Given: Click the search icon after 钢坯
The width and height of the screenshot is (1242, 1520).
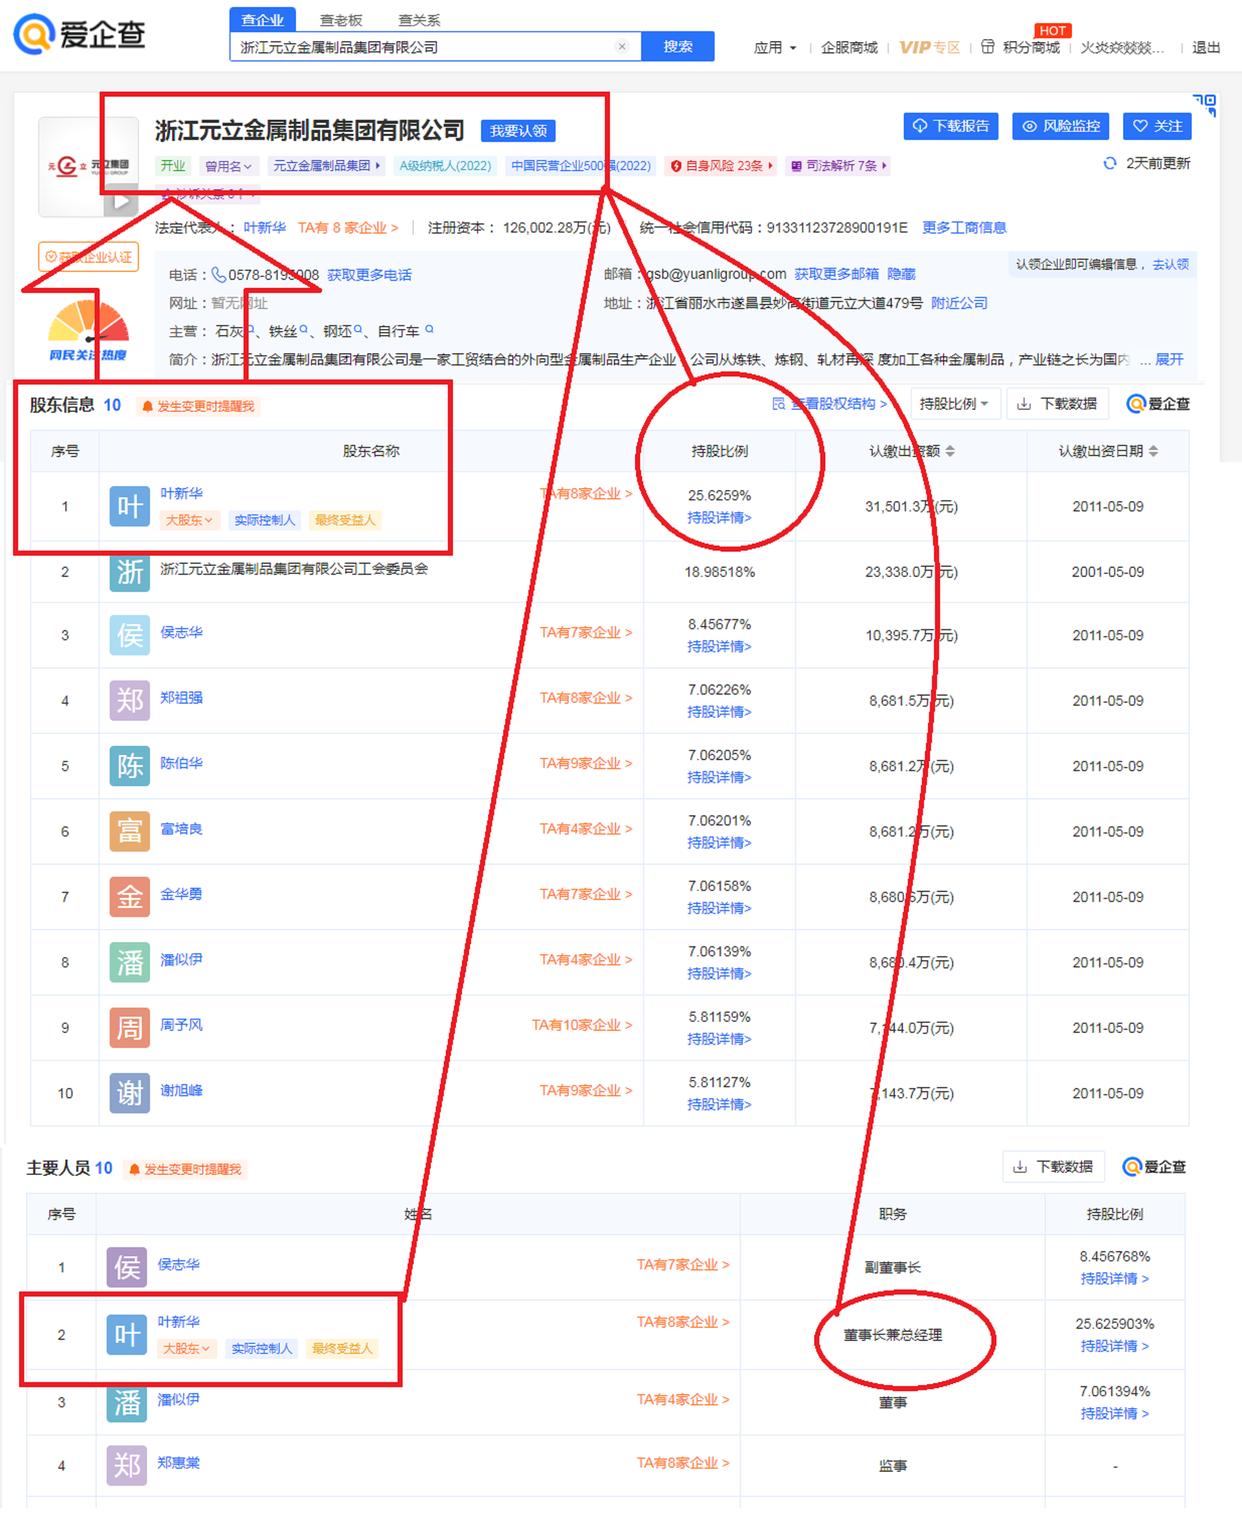Looking at the screenshot, I should (358, 329).
